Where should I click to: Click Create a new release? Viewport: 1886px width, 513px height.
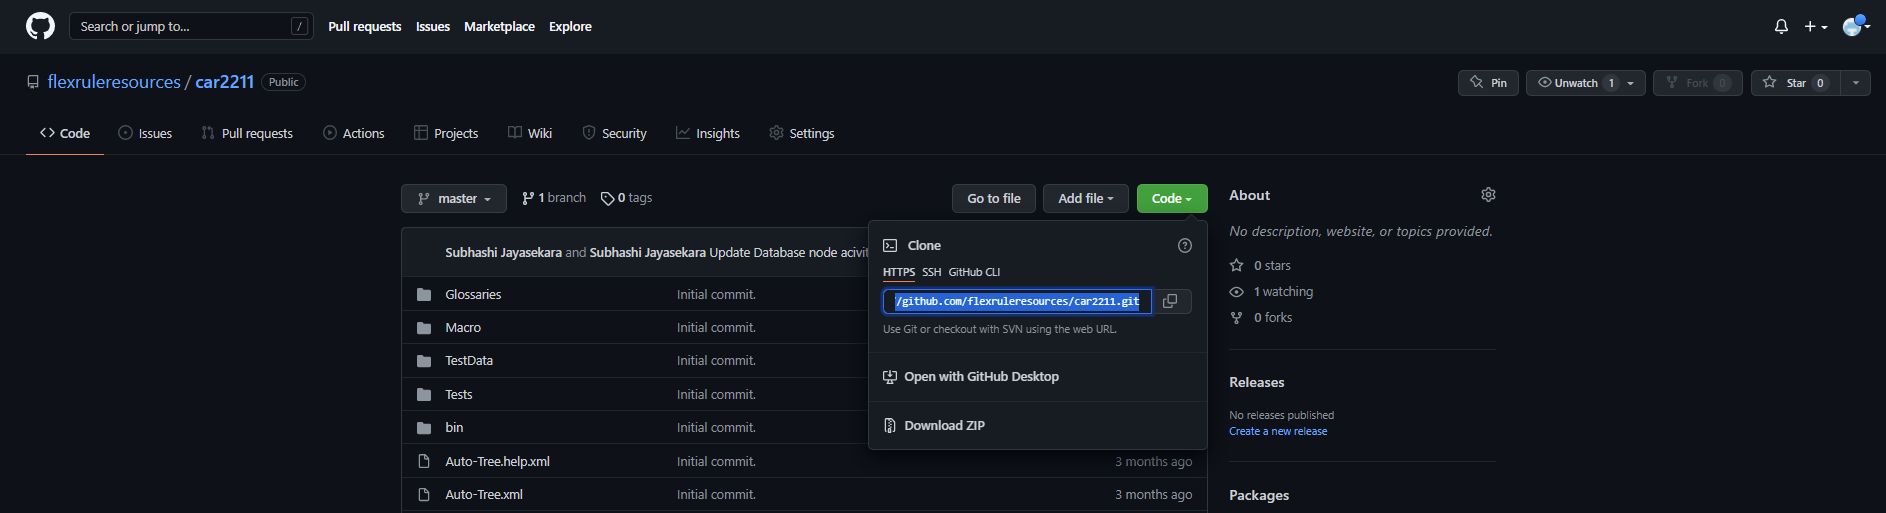(x=1278, y=431)
